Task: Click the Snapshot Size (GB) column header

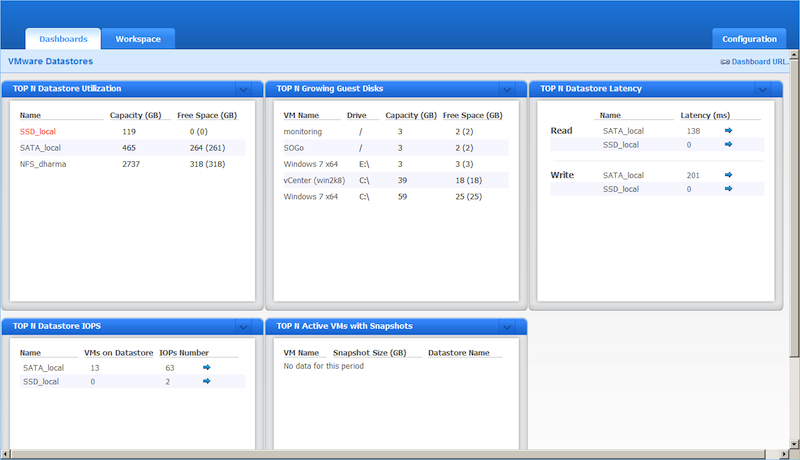Action: 369,353
